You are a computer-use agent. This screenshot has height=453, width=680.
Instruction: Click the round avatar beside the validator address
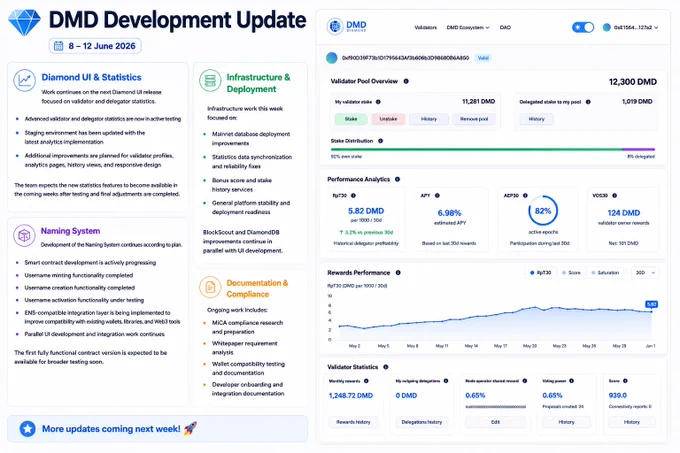(x=332, y=58)
